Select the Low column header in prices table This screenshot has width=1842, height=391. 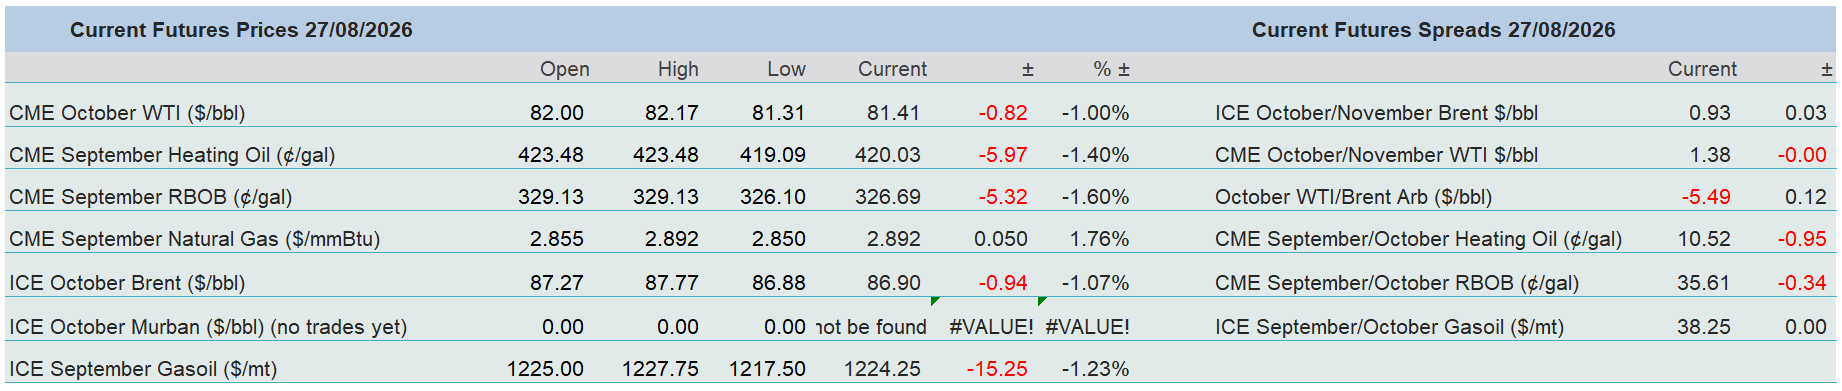click(x=786, y=69)
